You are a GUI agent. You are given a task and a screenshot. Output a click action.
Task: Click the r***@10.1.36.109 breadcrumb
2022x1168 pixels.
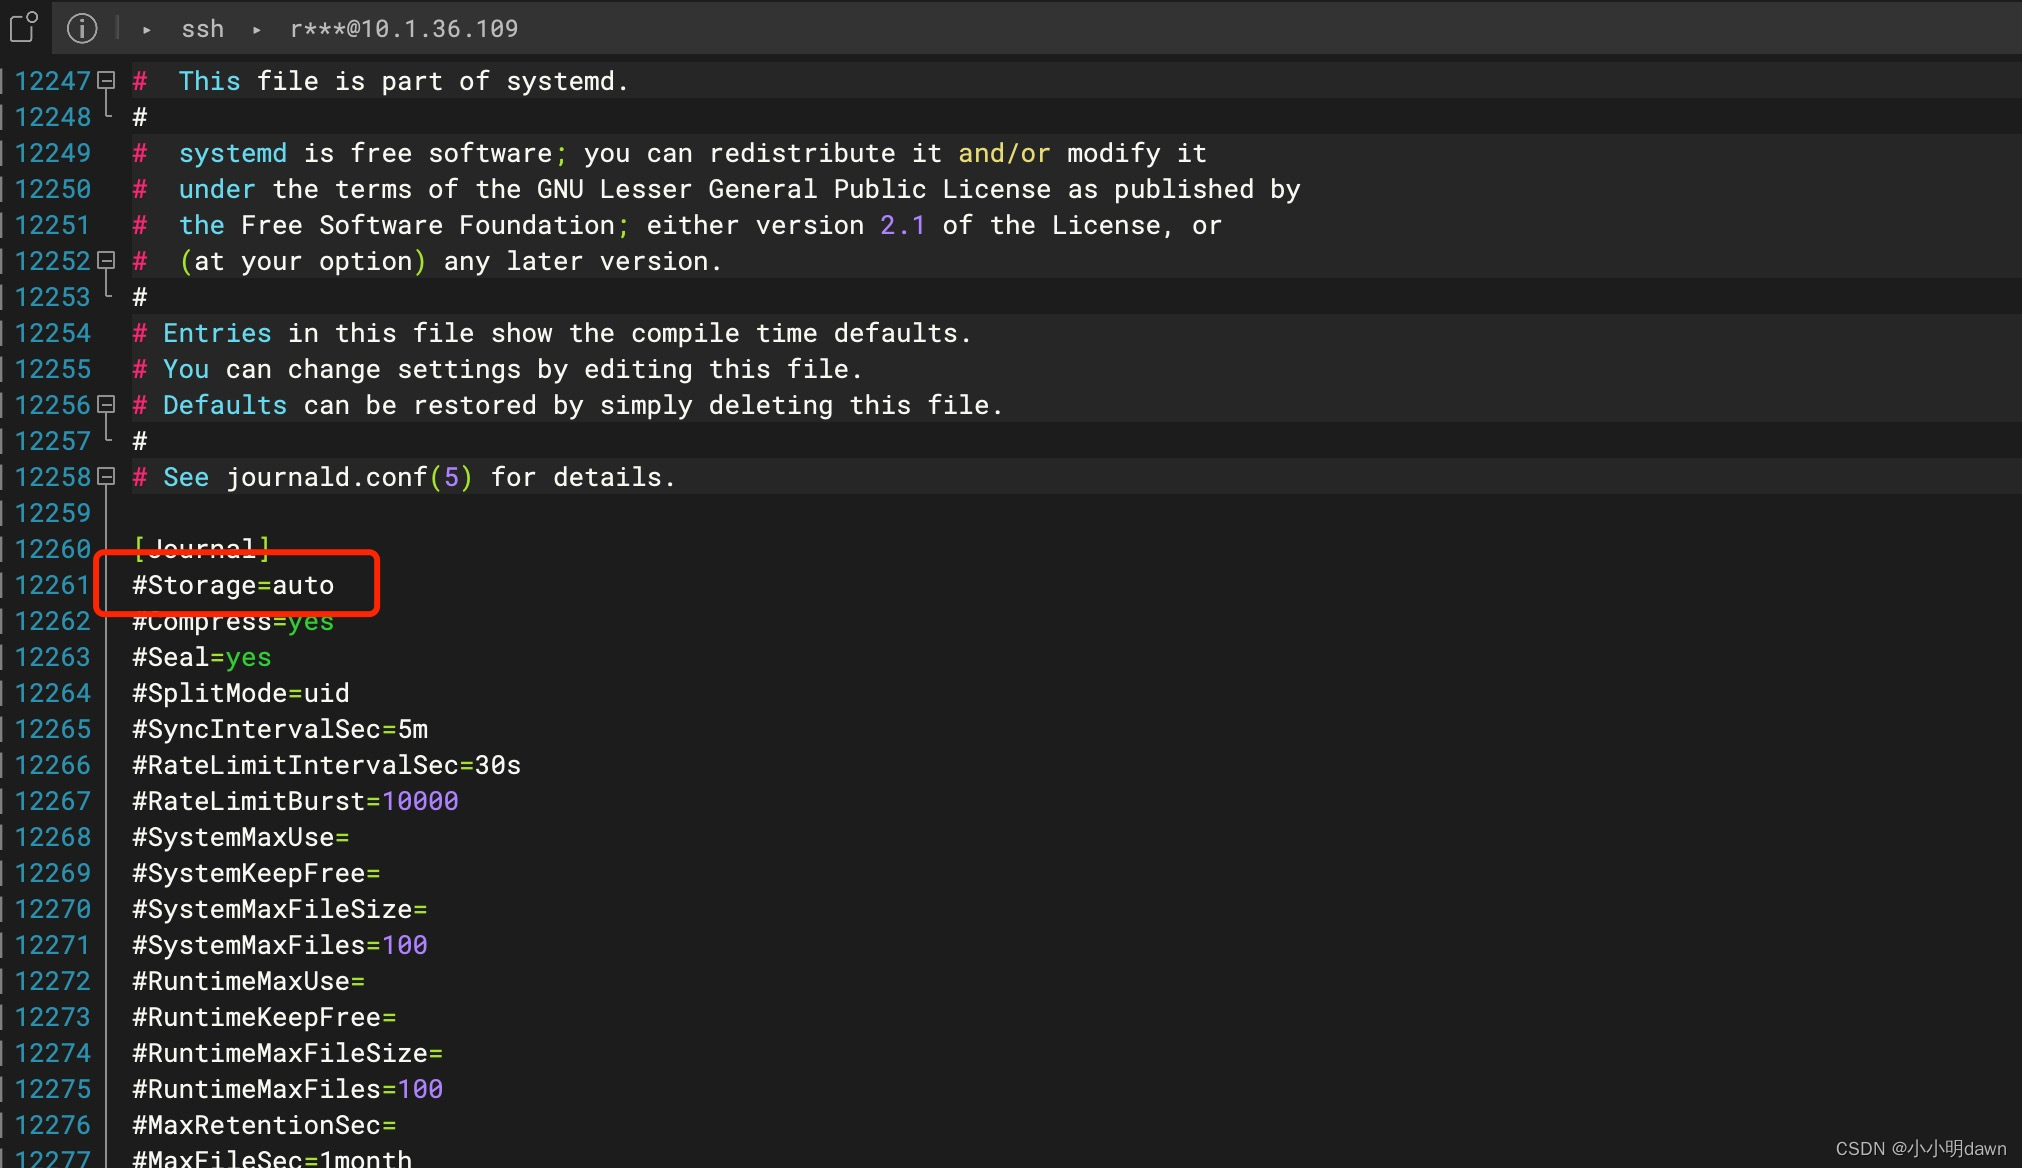[x=404, y=29]
